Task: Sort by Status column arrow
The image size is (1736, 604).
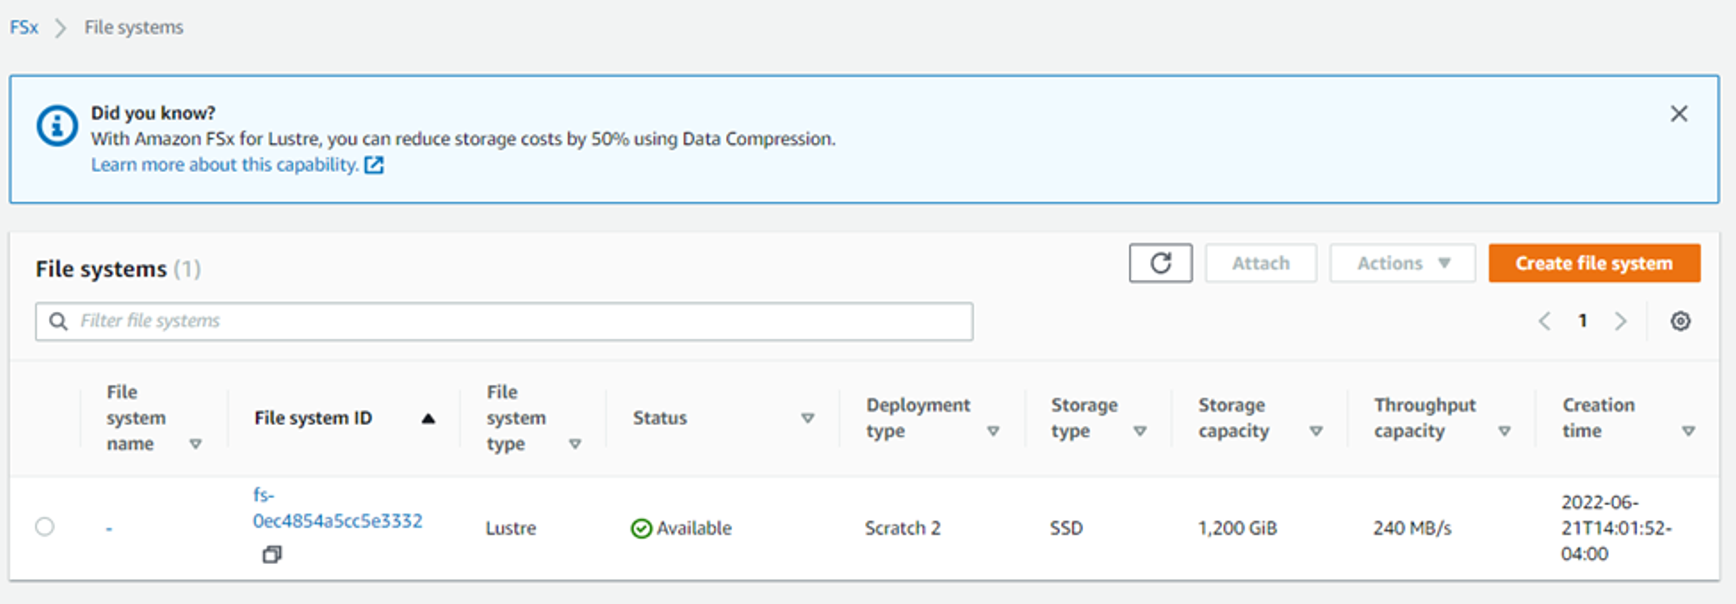Action: point(807,418)
